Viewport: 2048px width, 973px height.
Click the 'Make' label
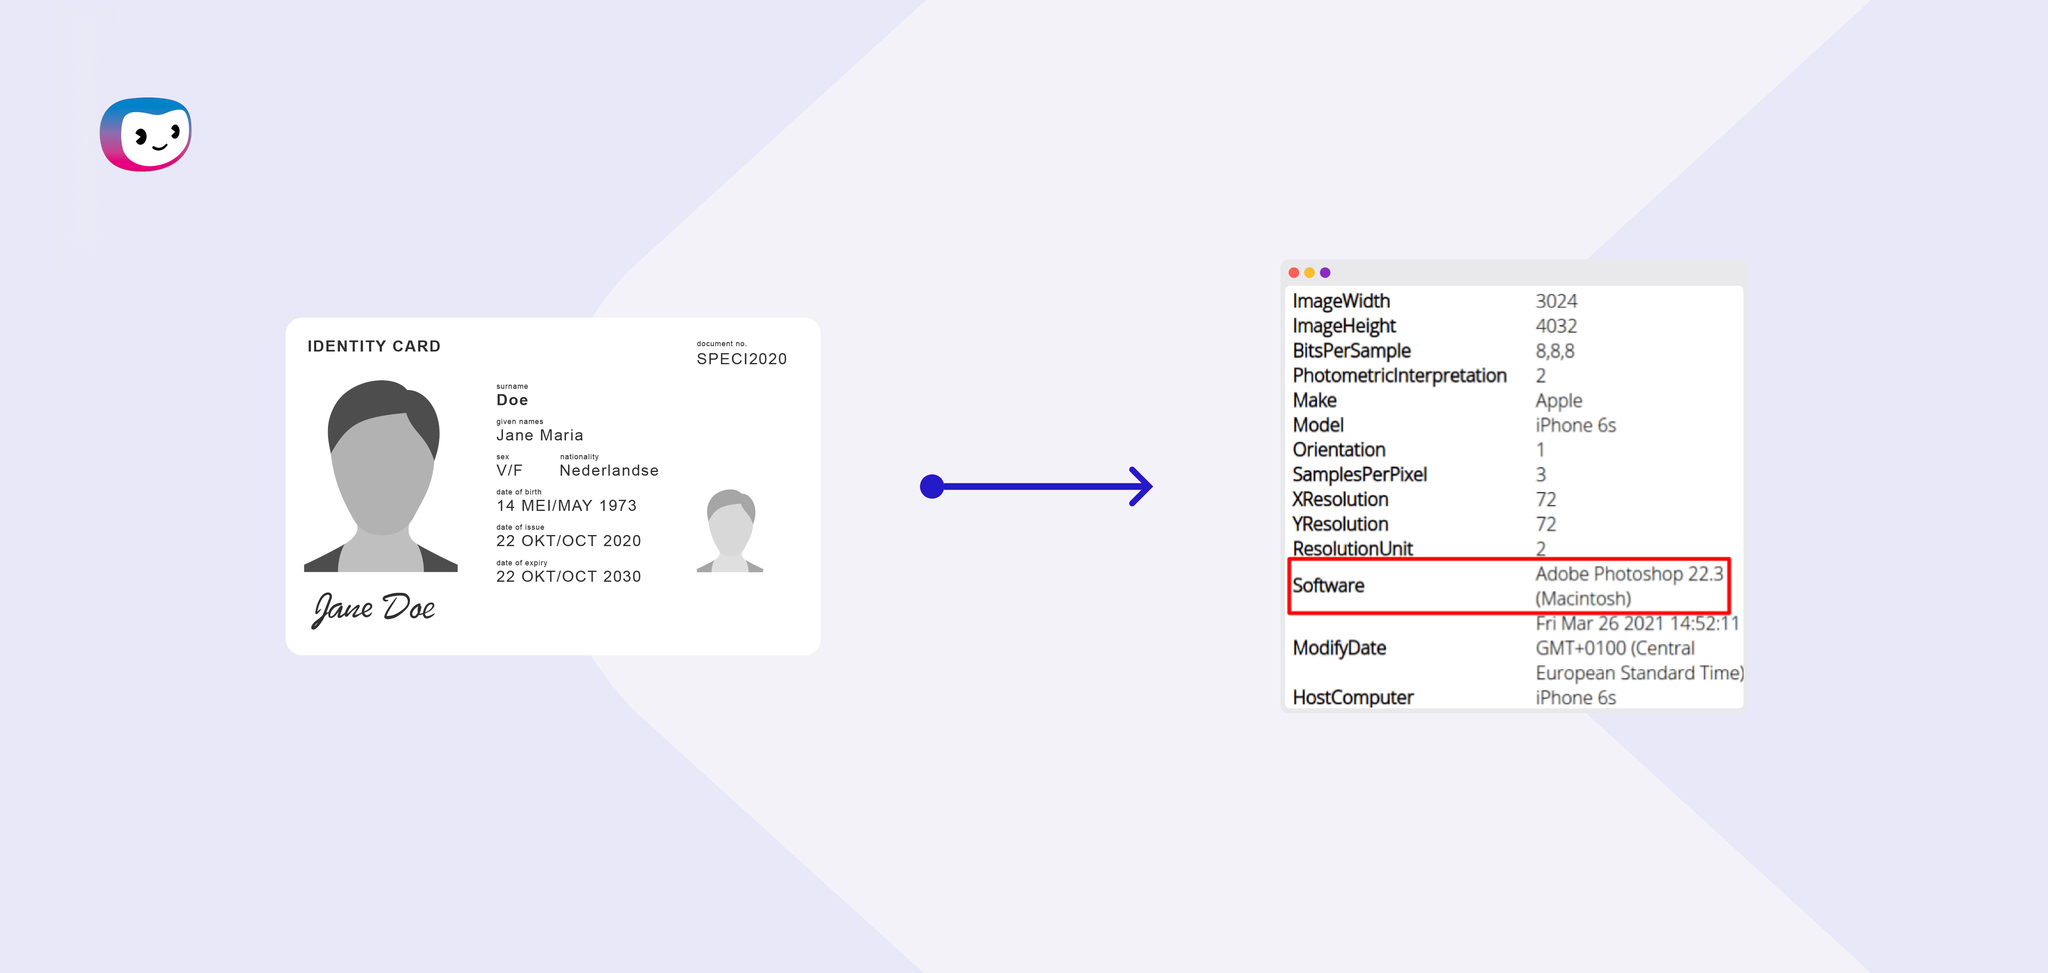pos(1314,400)
